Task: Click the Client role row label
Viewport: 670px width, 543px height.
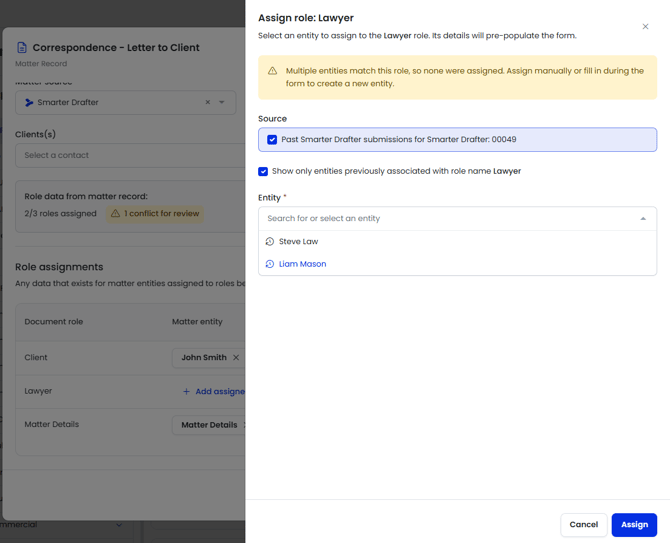Action: coord(36,358)
